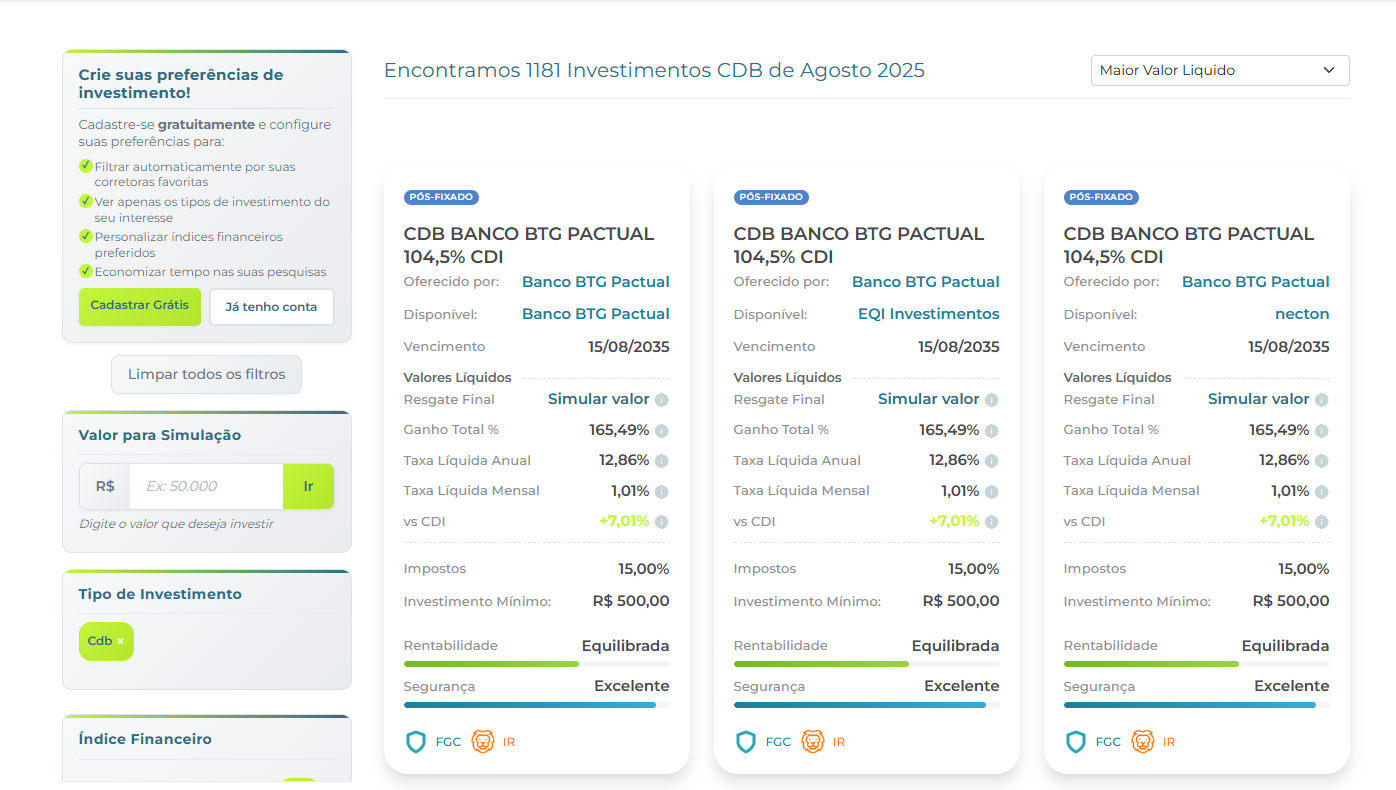Open 'Simular valor' in the necton card

point(1259,399)
